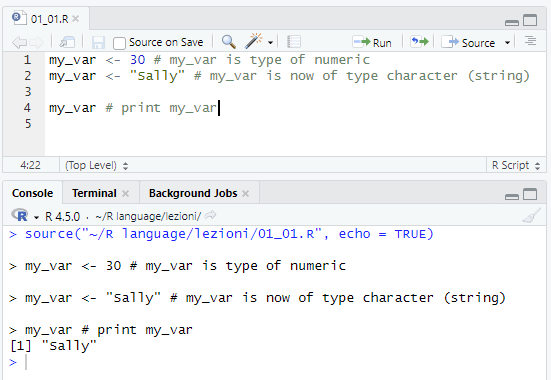This screenshot has height=380, width=551.
Task: Switch to the Terminal tab
Action: coord(94,193)
